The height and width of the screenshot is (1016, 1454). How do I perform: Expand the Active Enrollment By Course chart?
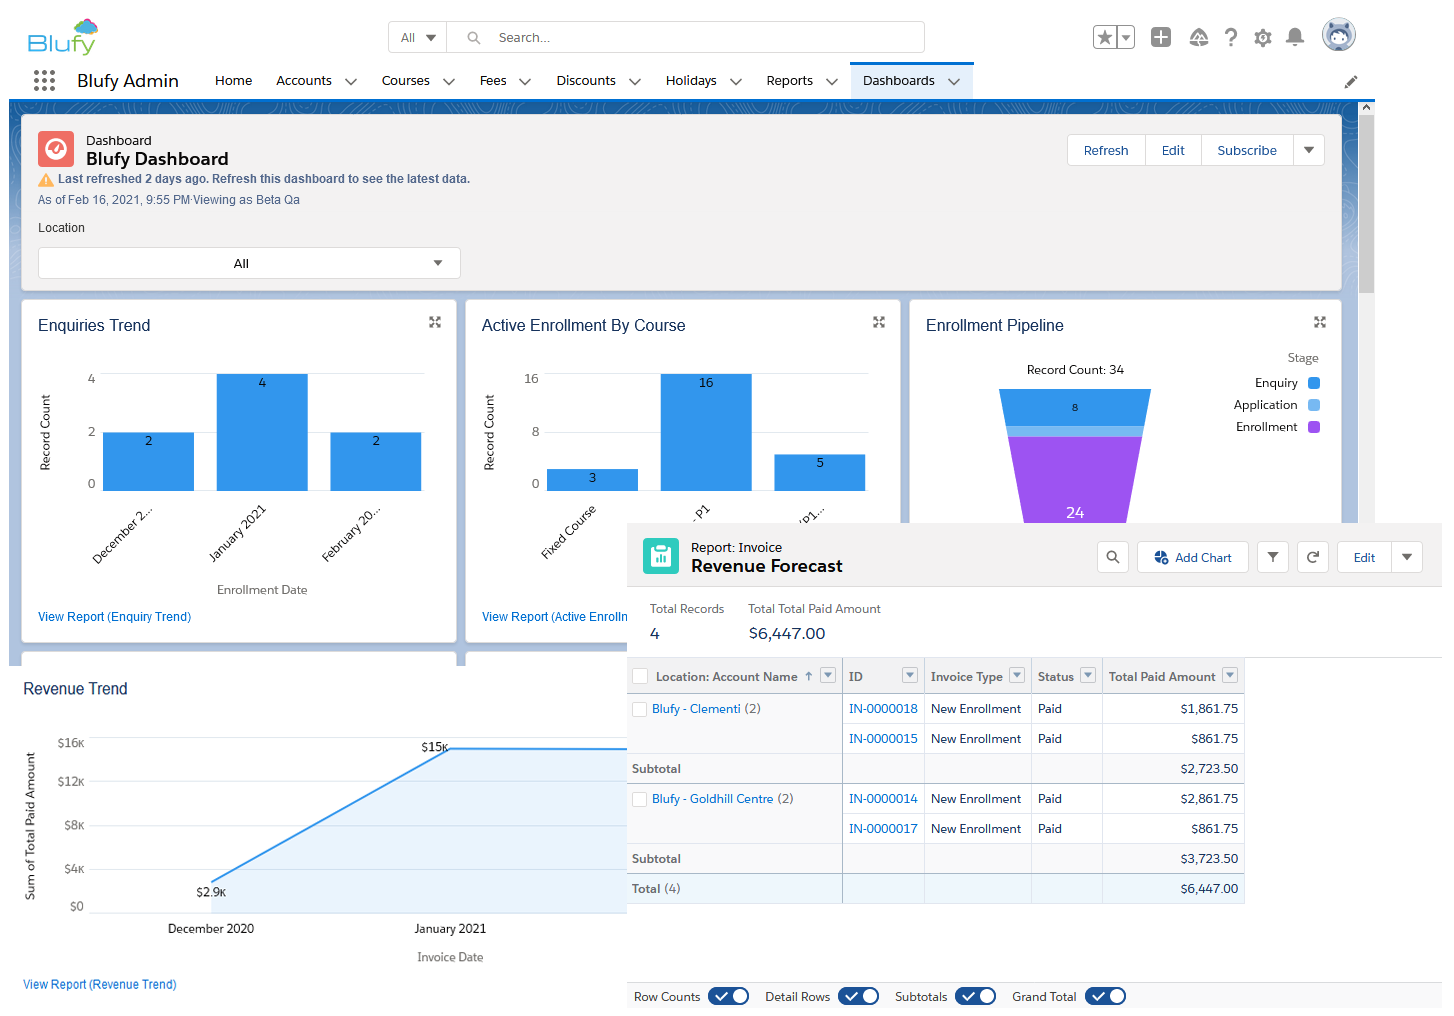[x=879, y=322]
